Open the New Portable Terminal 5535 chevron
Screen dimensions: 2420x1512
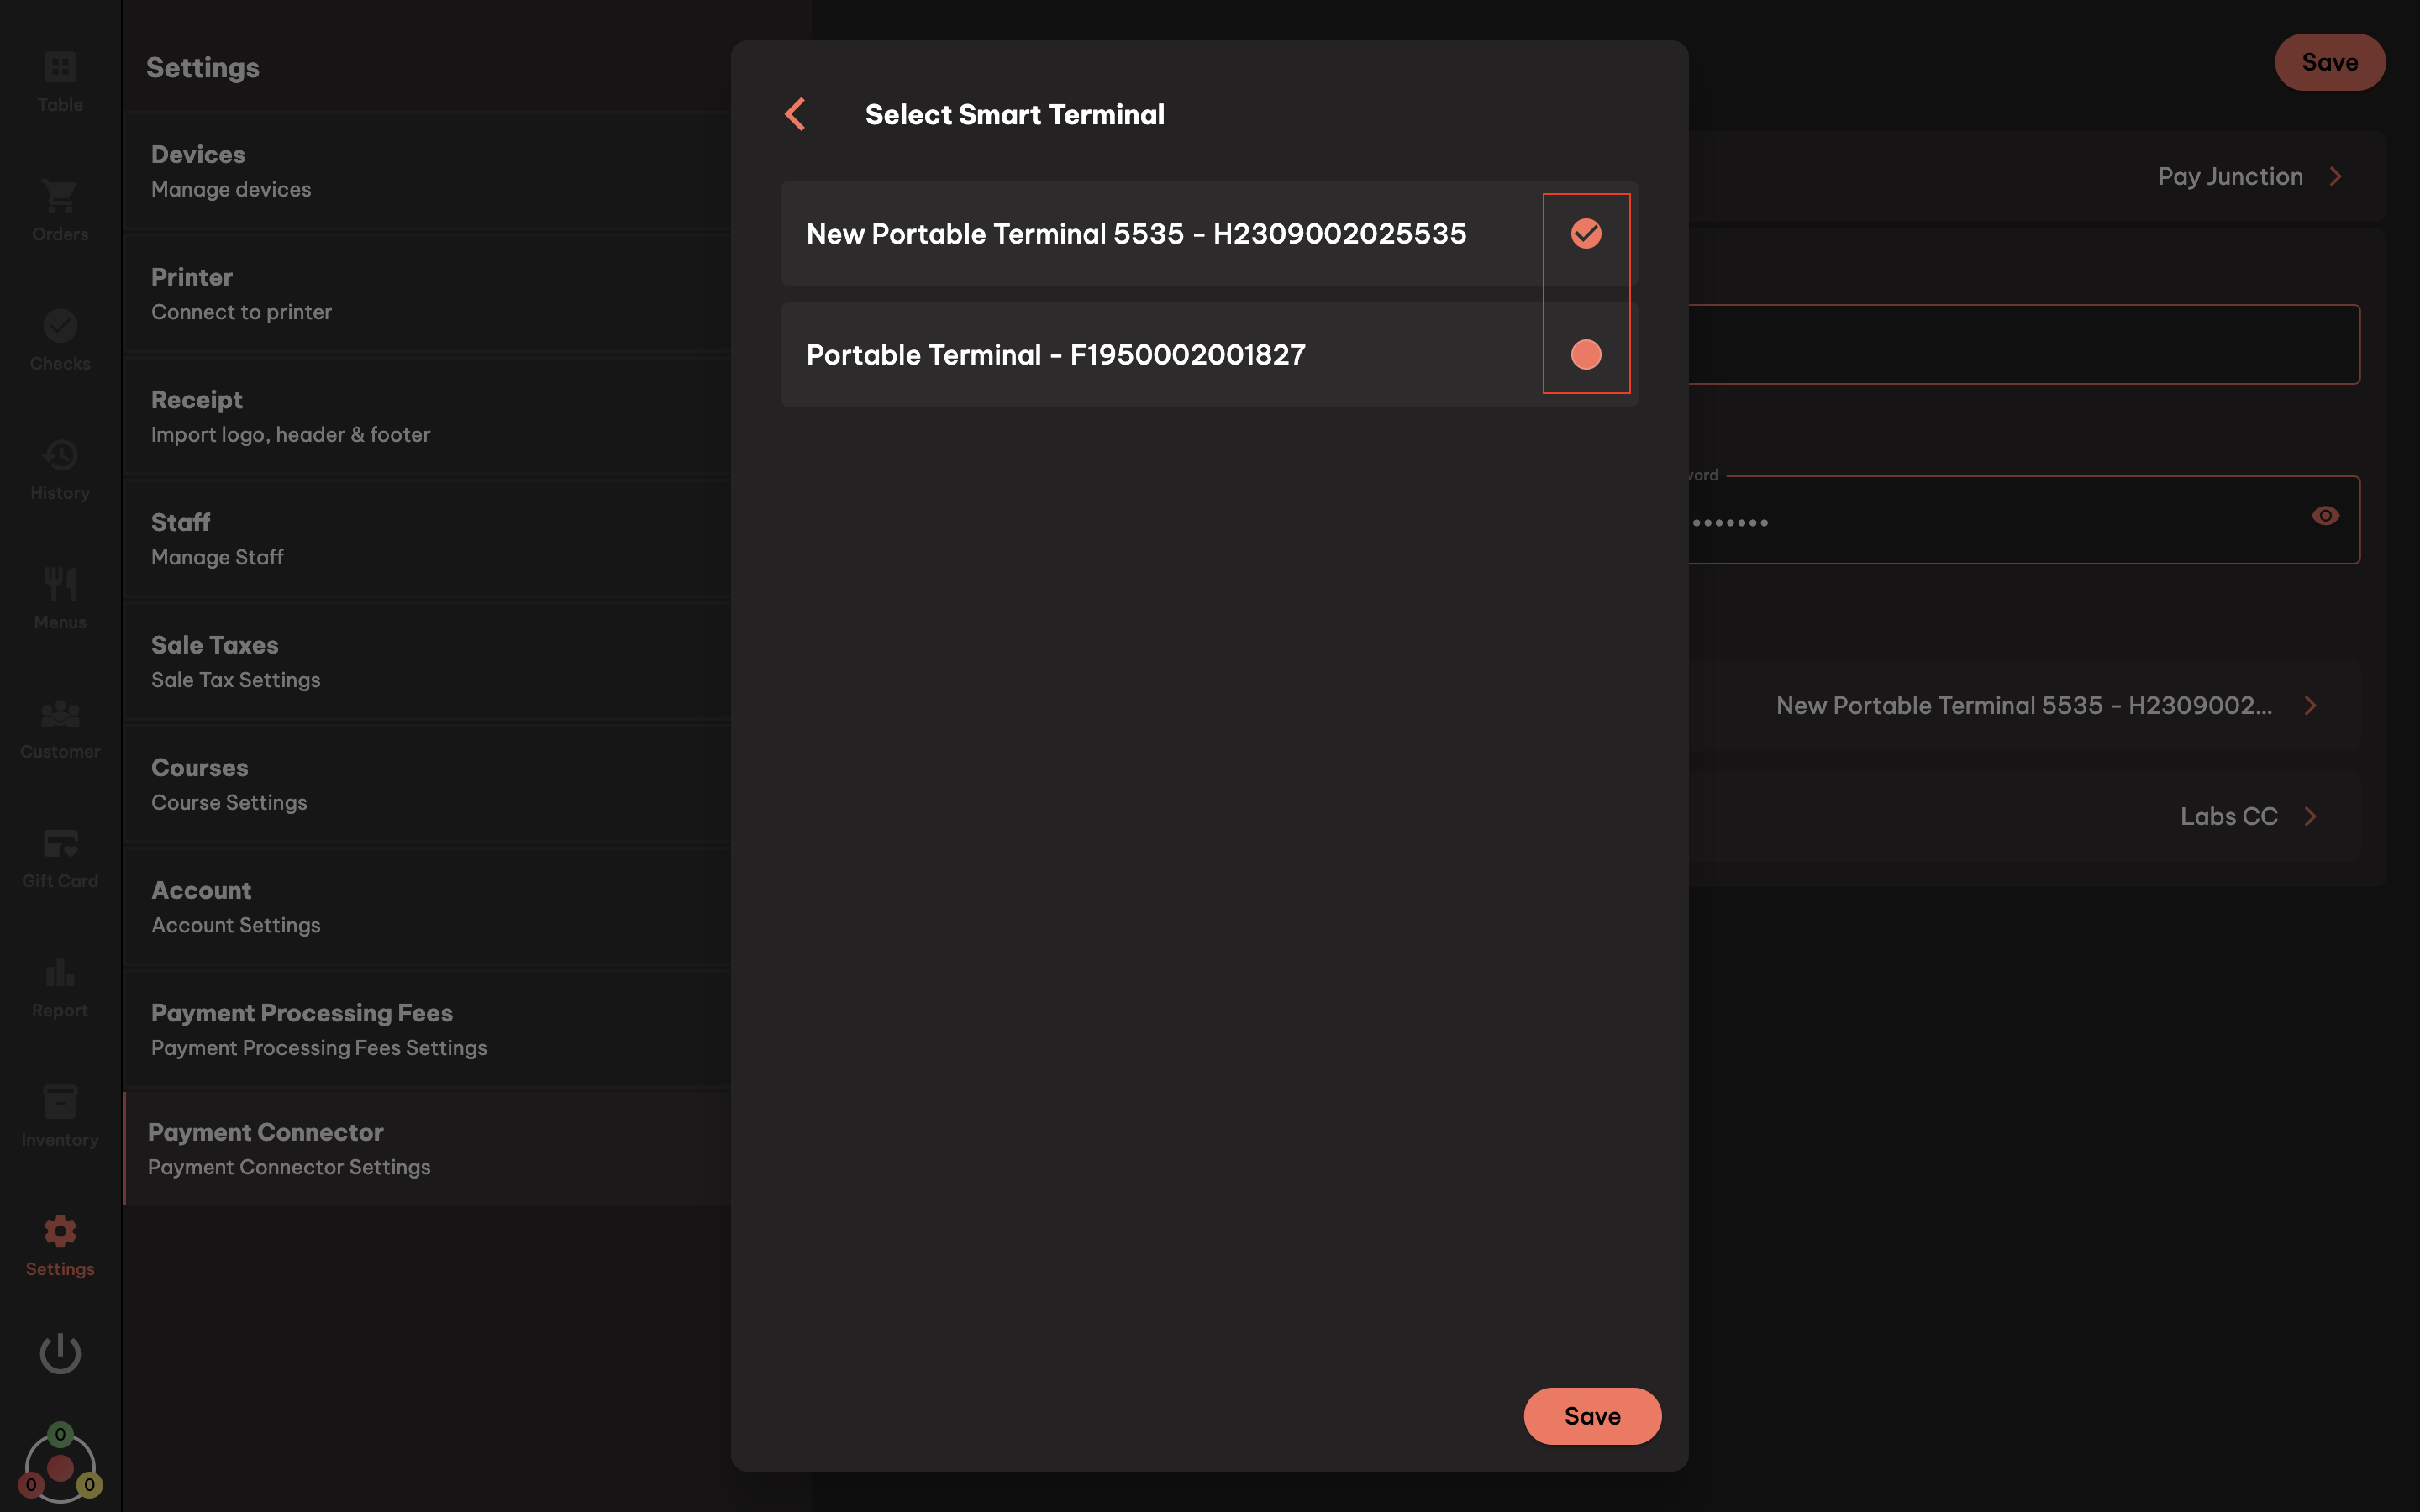(x=2311, y=706)
